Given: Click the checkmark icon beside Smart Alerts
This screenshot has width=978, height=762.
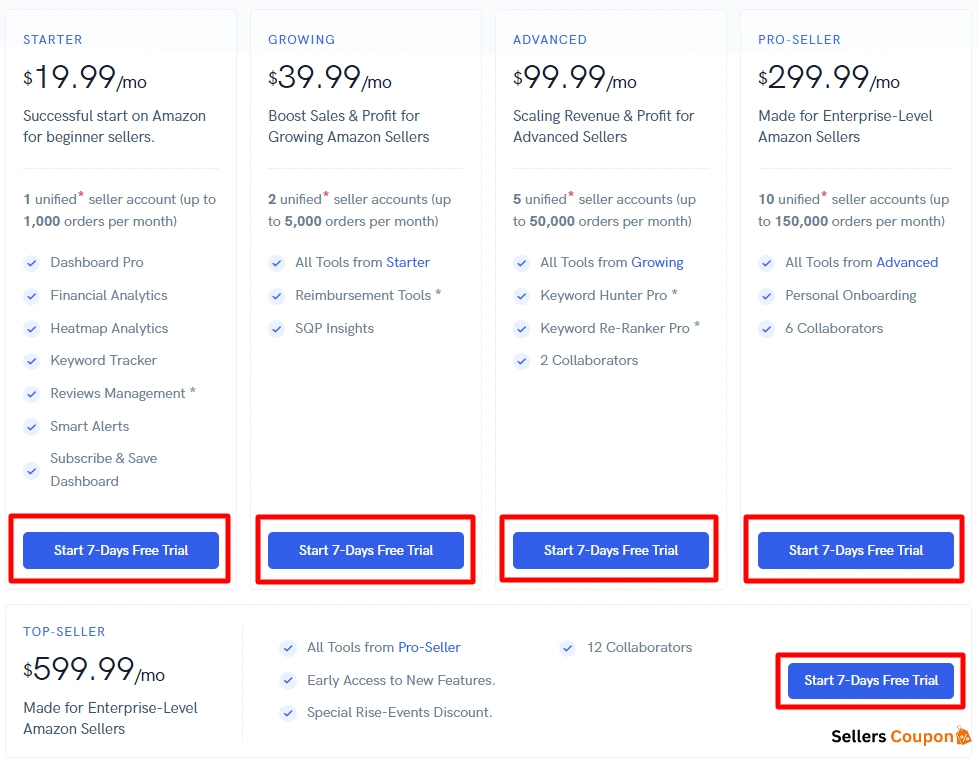Looking at the screenshot, I should 31,427.
